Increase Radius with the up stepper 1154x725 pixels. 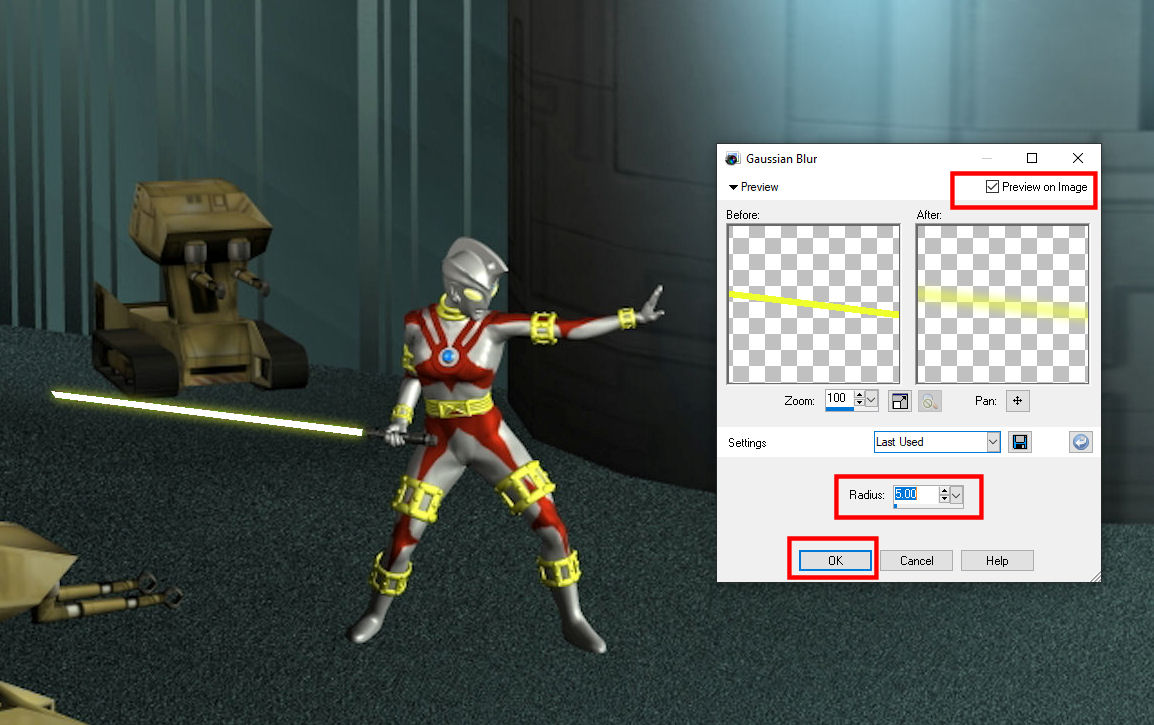coord(944,491)
